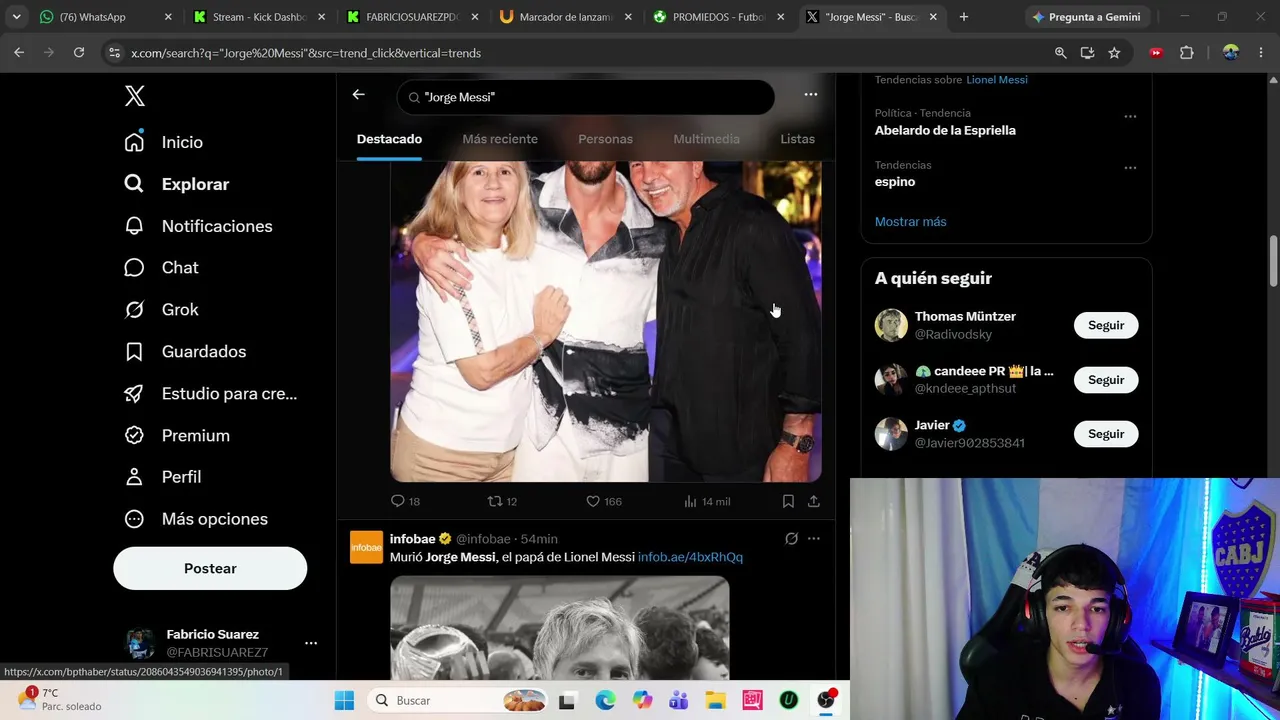Click the x.com address bar

[580, 53]
